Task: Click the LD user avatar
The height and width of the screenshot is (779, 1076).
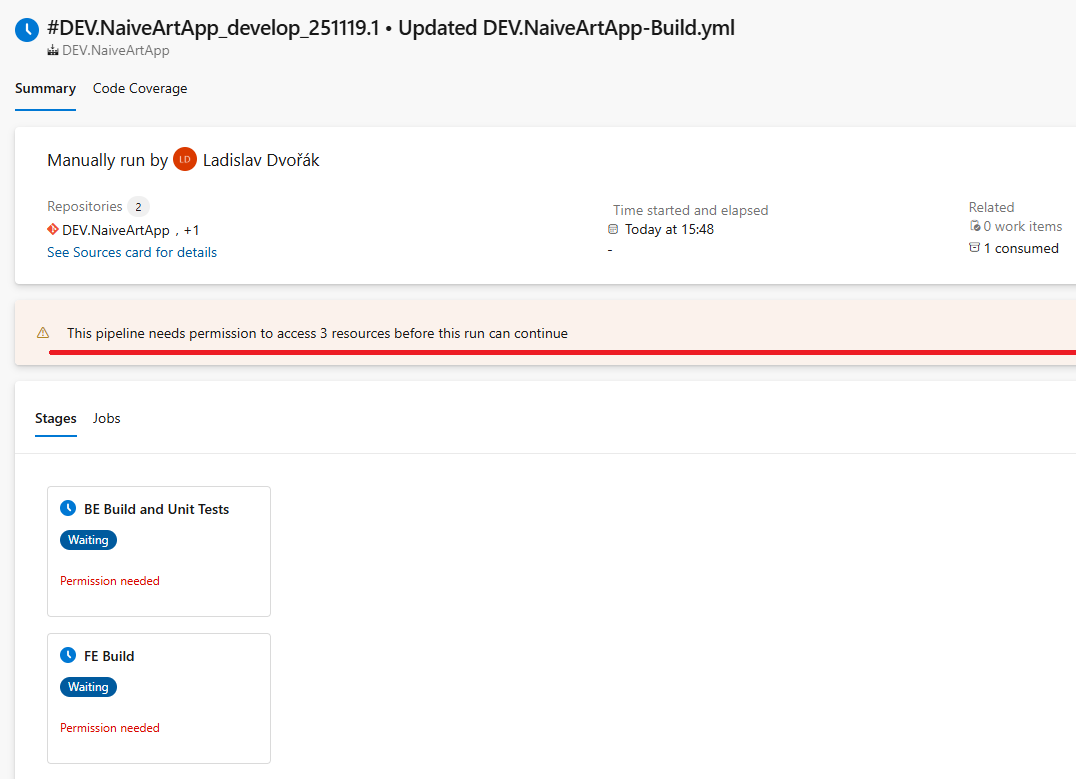Action: coord(185,159)
